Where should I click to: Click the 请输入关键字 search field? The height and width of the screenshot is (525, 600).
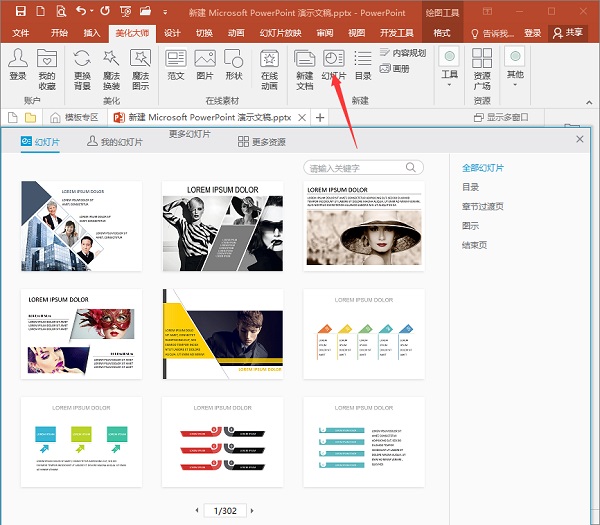point(363,168)
